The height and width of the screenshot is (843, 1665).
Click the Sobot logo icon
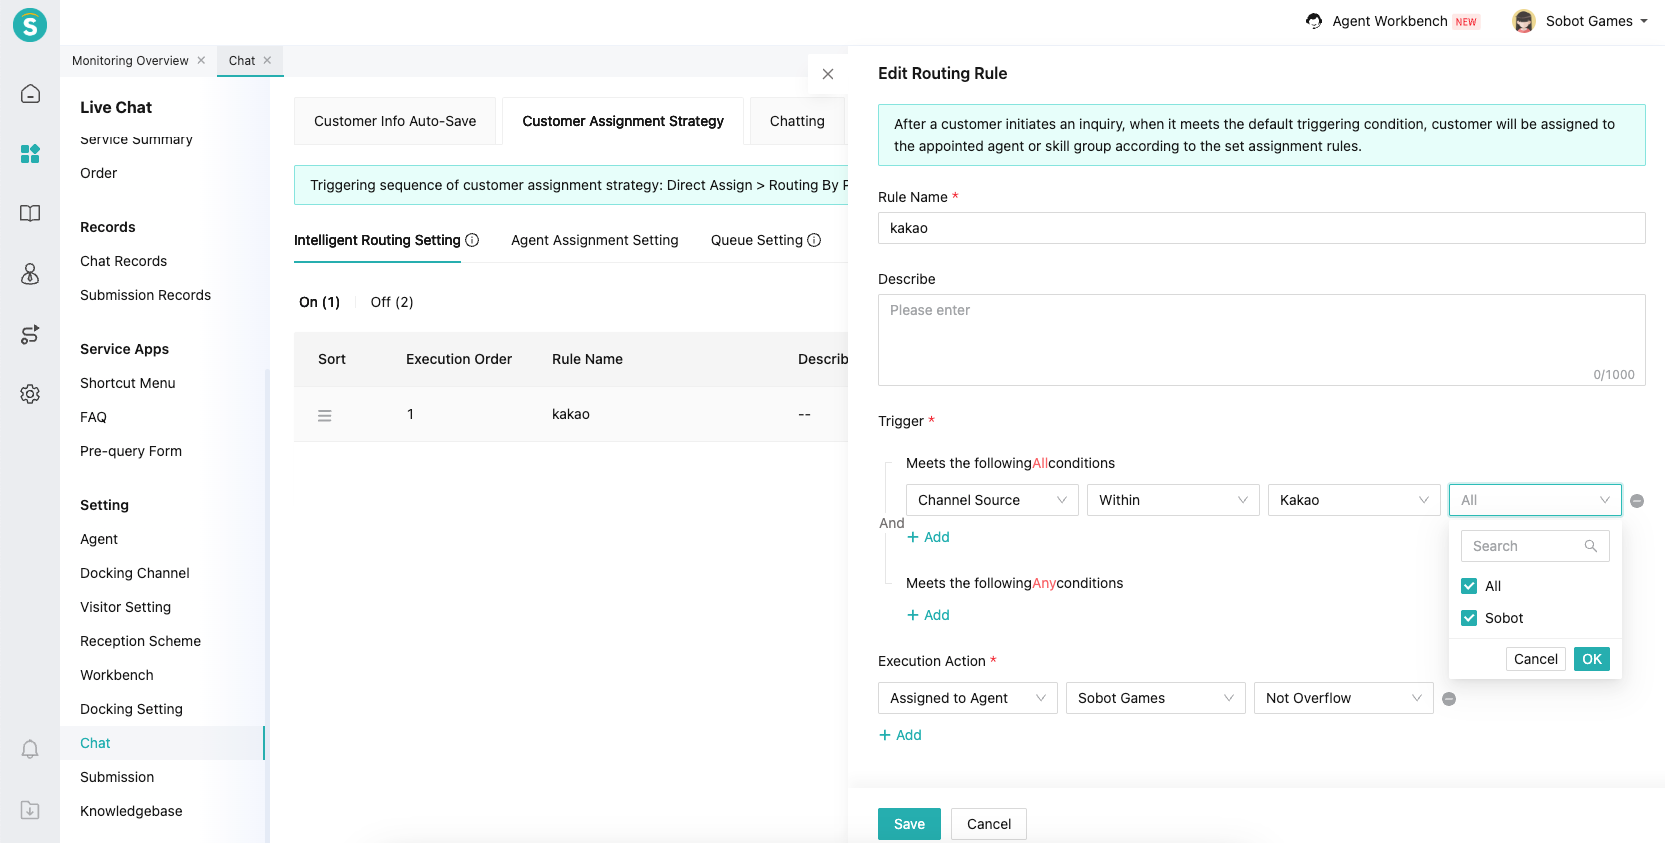pos(30,25)
